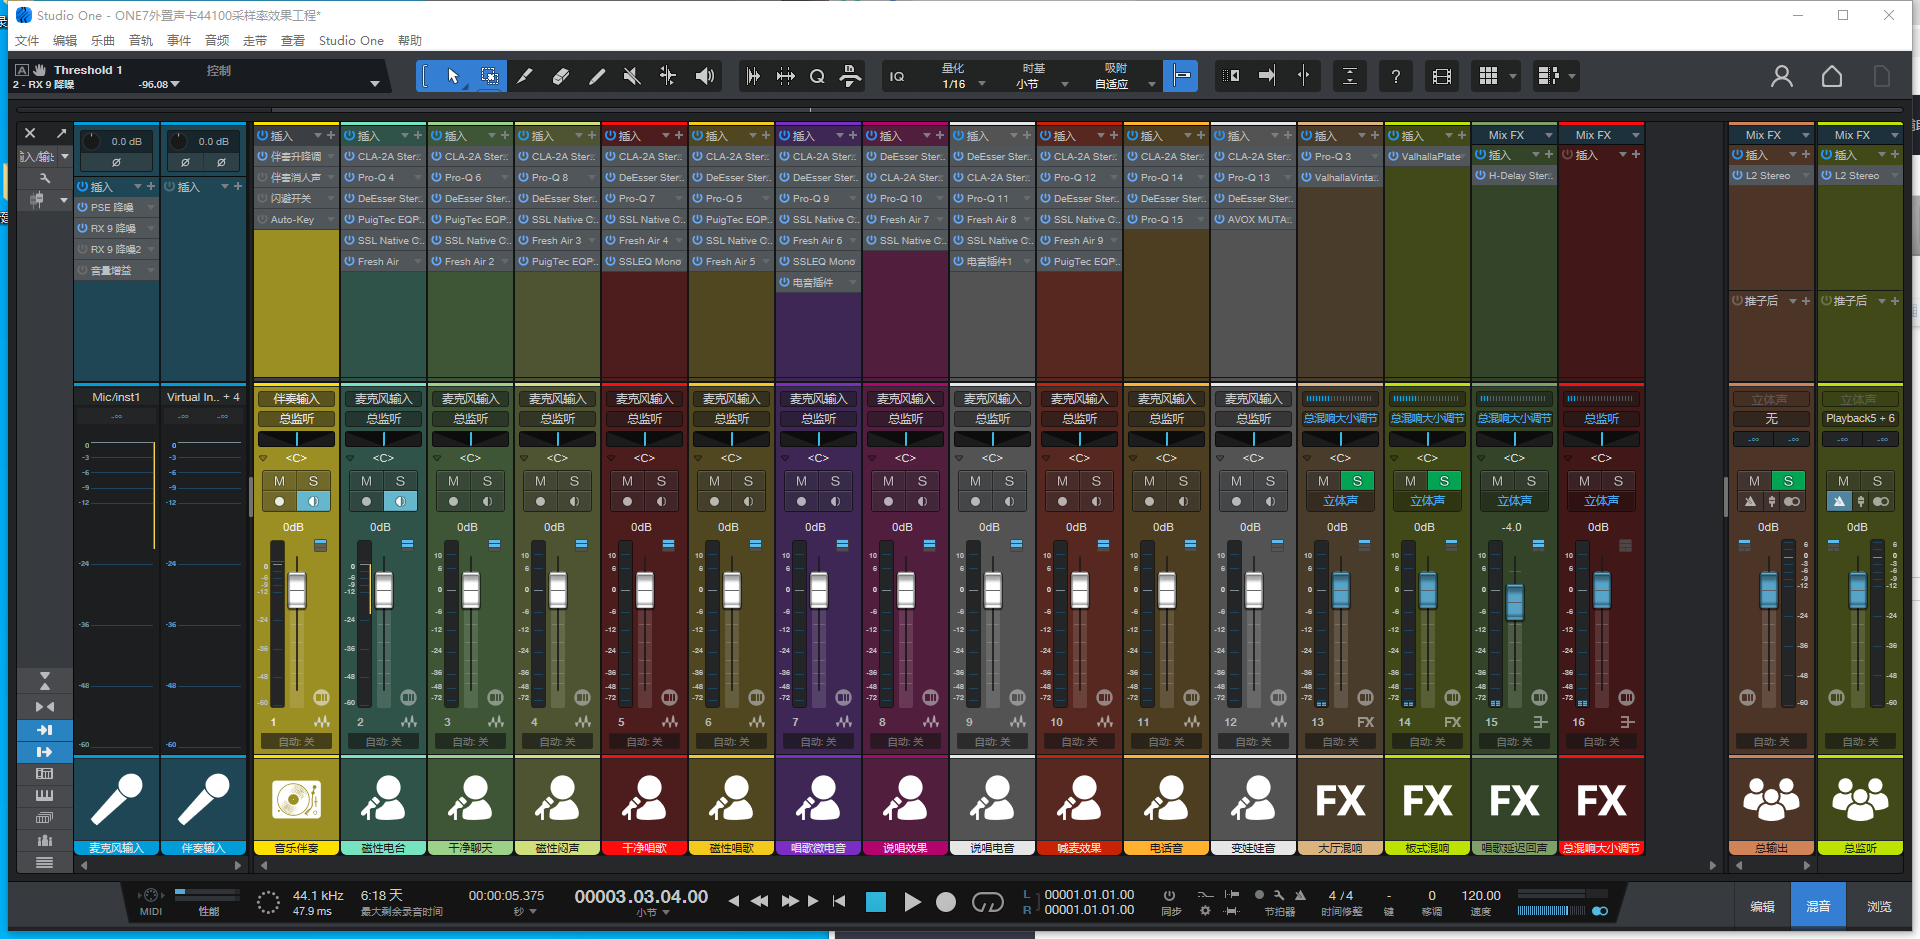Click the 立体声 button on channel 15

[1514, 501]
